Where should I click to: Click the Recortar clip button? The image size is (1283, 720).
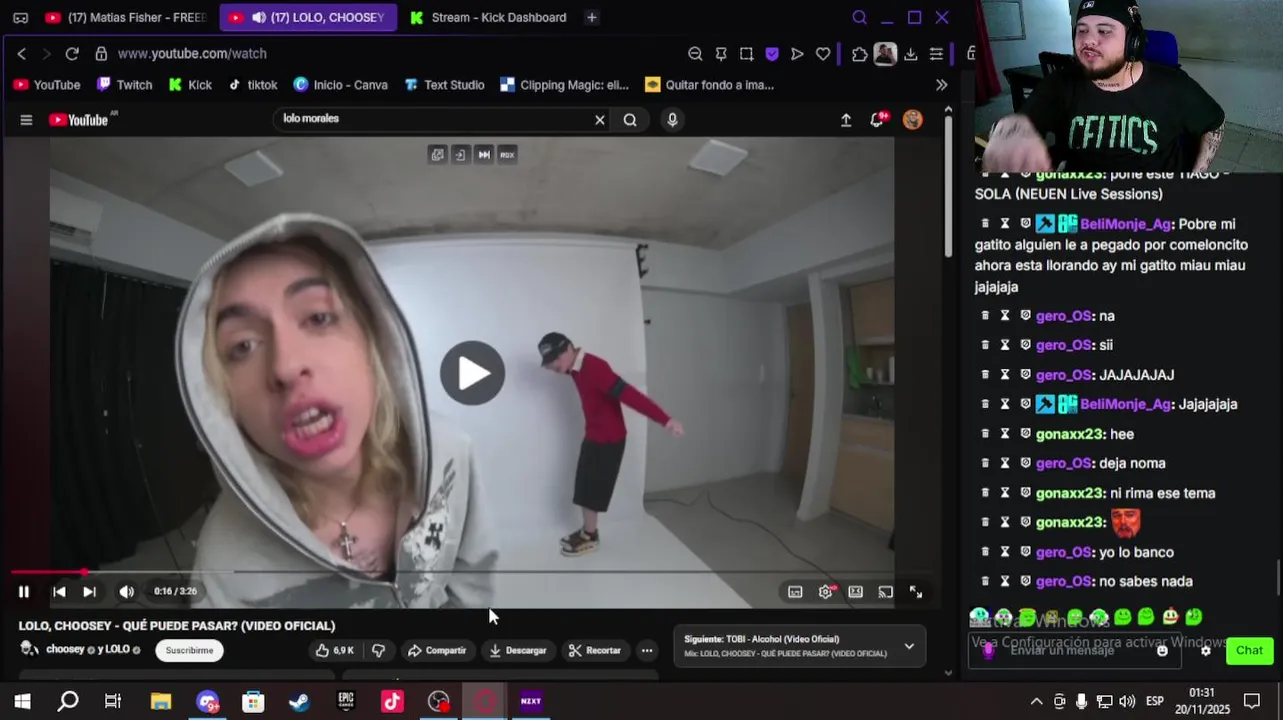pyautogui.click(x=595, y=650)
